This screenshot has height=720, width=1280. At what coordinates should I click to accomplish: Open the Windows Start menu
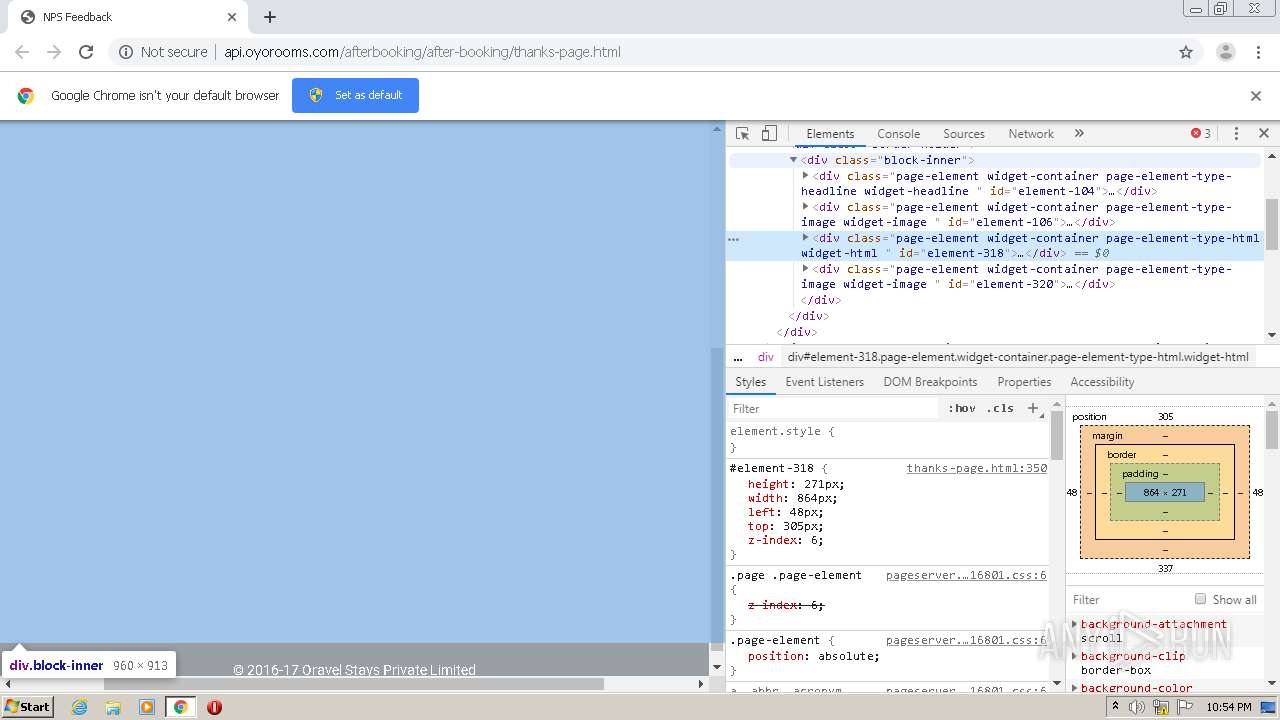(28, 706)
